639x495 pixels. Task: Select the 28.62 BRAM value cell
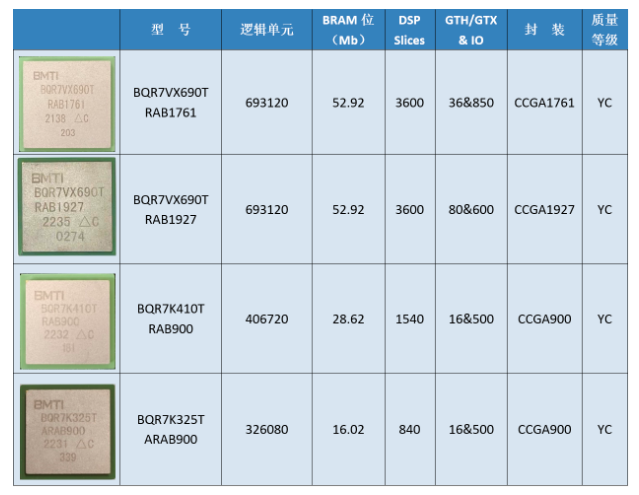pos(349,319)
